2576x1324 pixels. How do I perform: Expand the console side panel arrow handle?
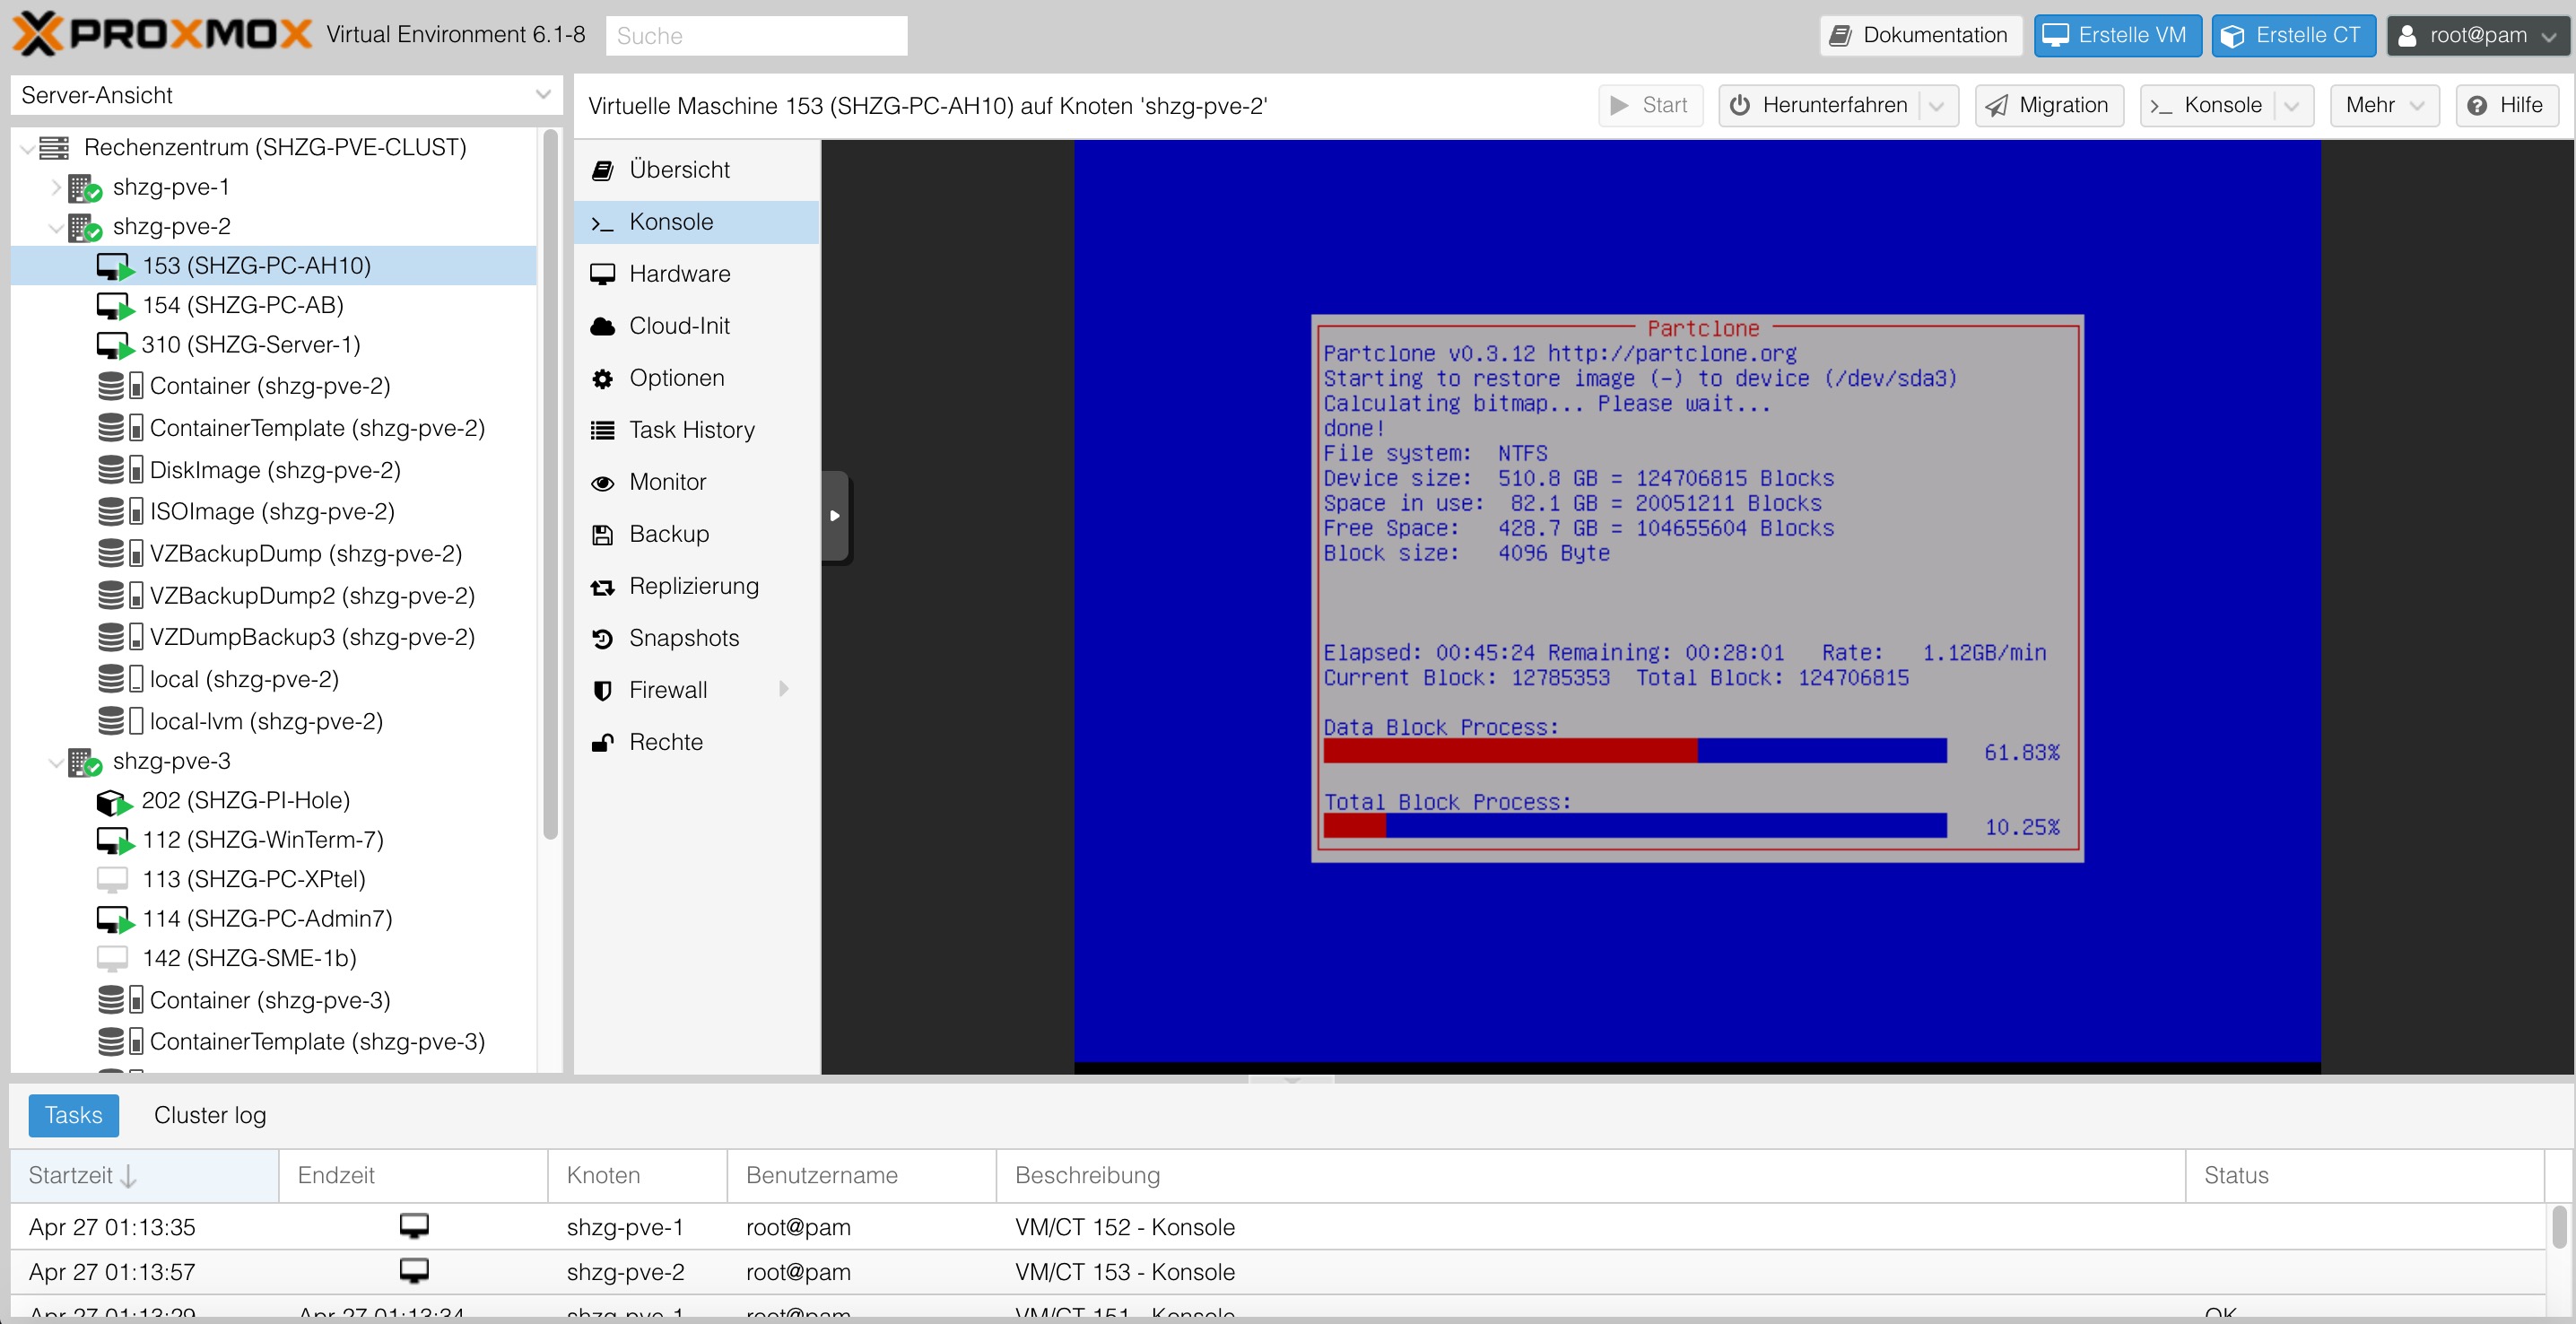click(835, 516)
